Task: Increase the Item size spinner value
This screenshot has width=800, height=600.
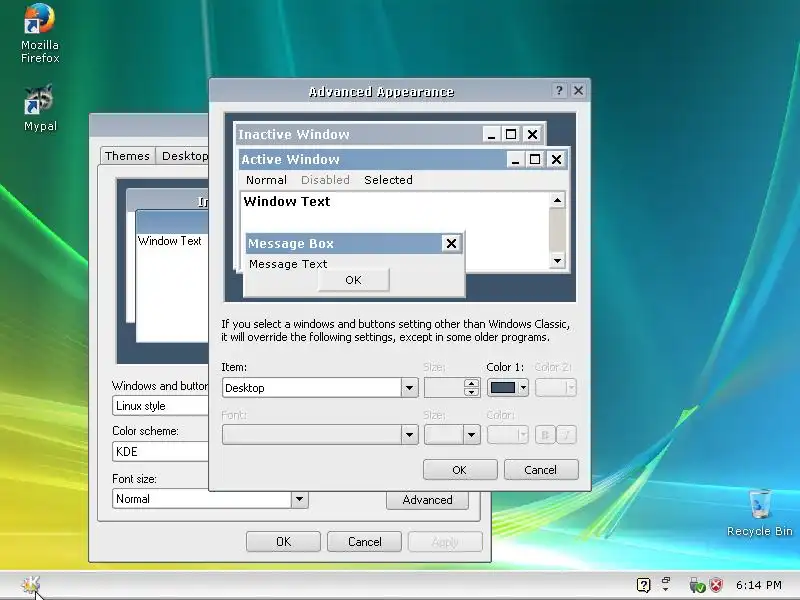Action: tap(471, 383)
